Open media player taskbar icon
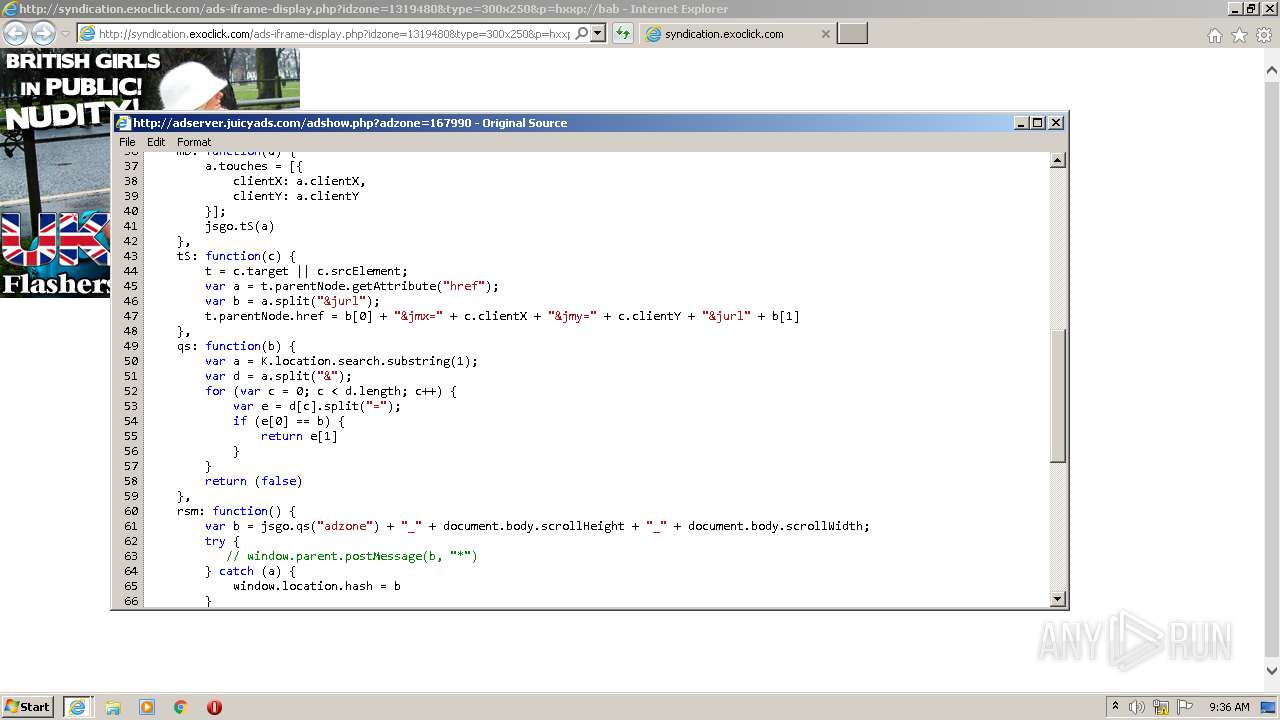The height and width of the screenshot is (720, 1280). click(147, 707)
